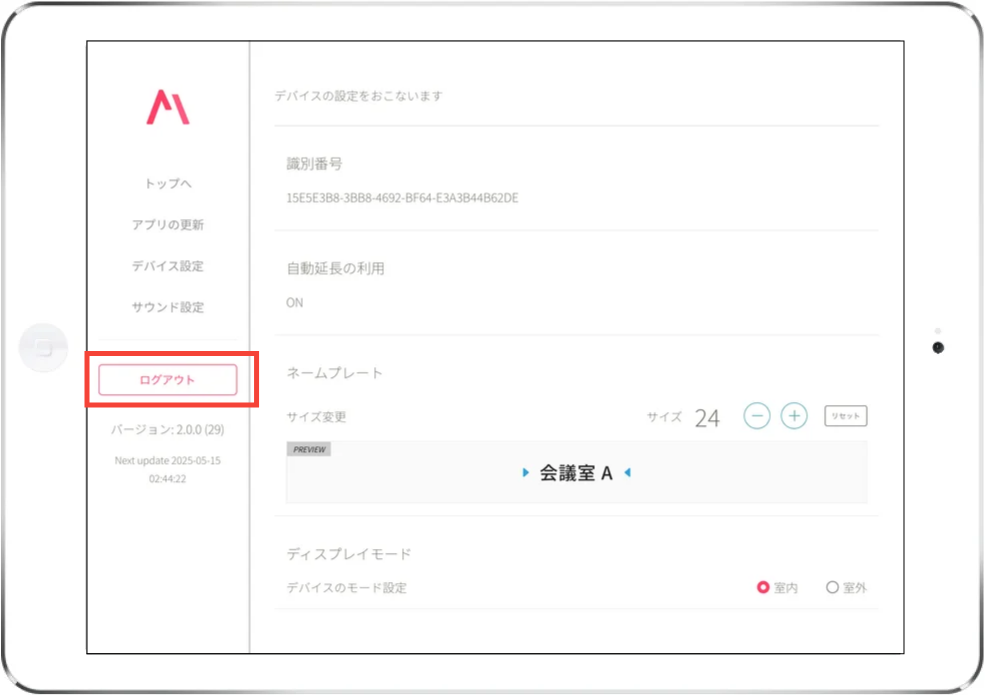Click the ネームプレート heading
This screenshot has height=695, width=985.
(334, 373)
